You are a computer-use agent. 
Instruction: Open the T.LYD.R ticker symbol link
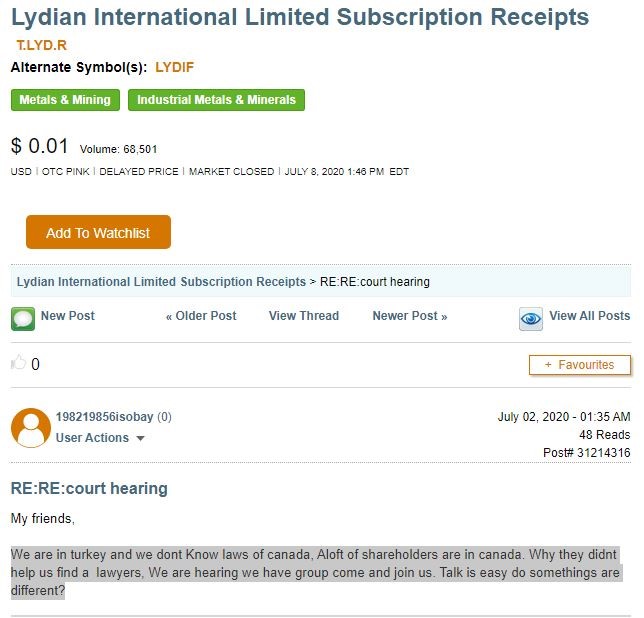point(41,45)
